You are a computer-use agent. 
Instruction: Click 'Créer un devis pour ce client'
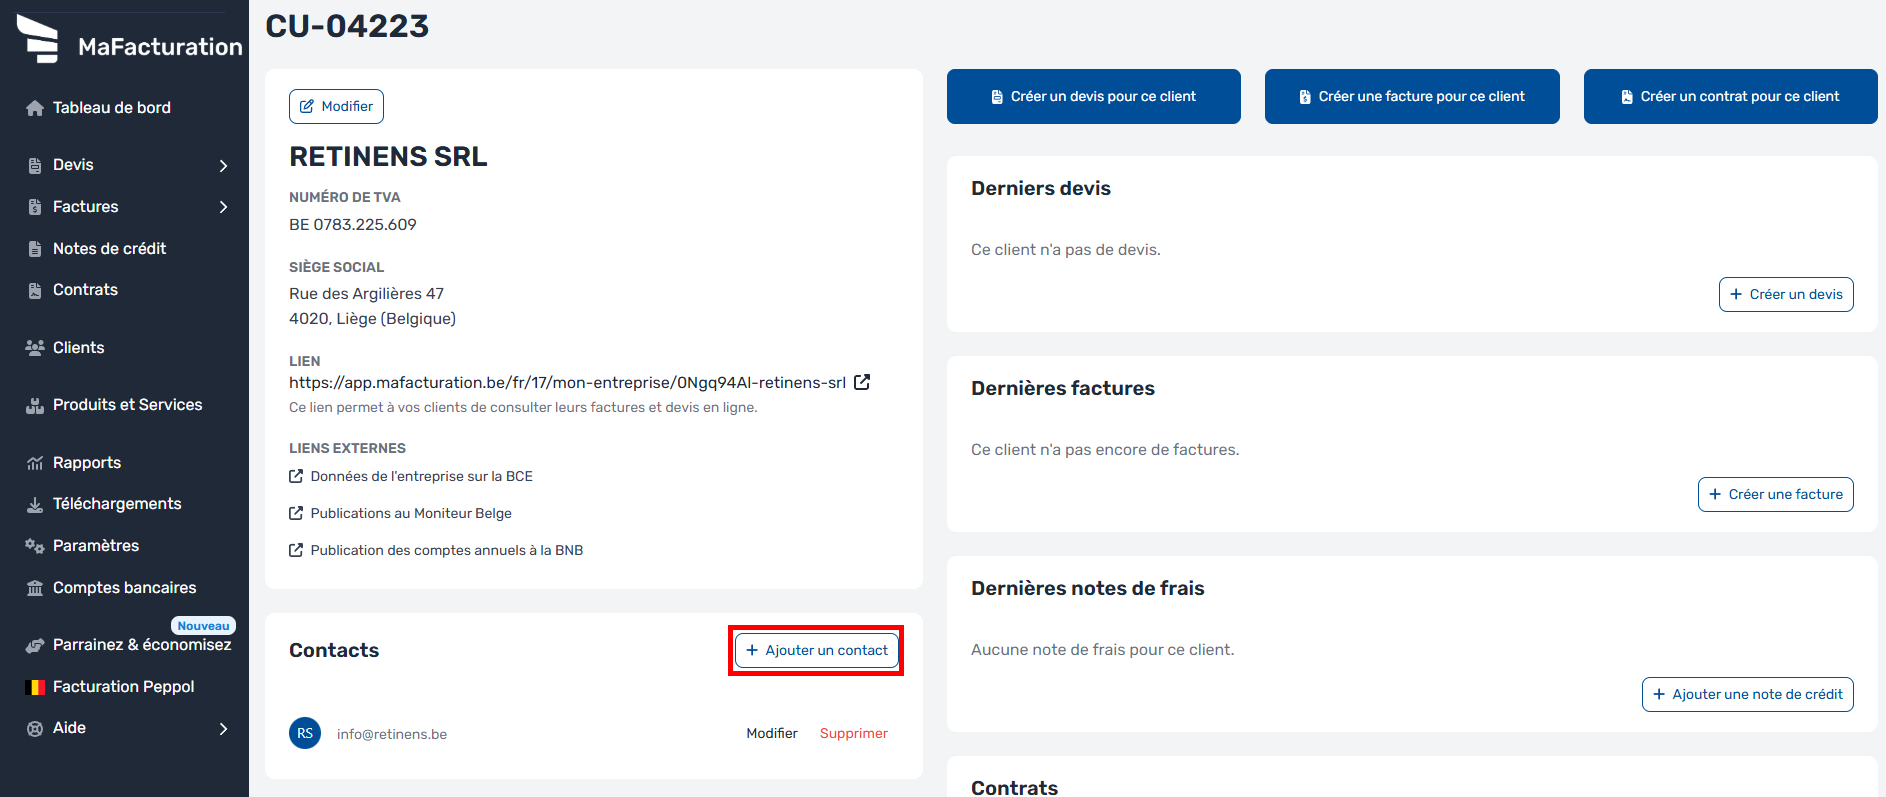[1094, 96]
